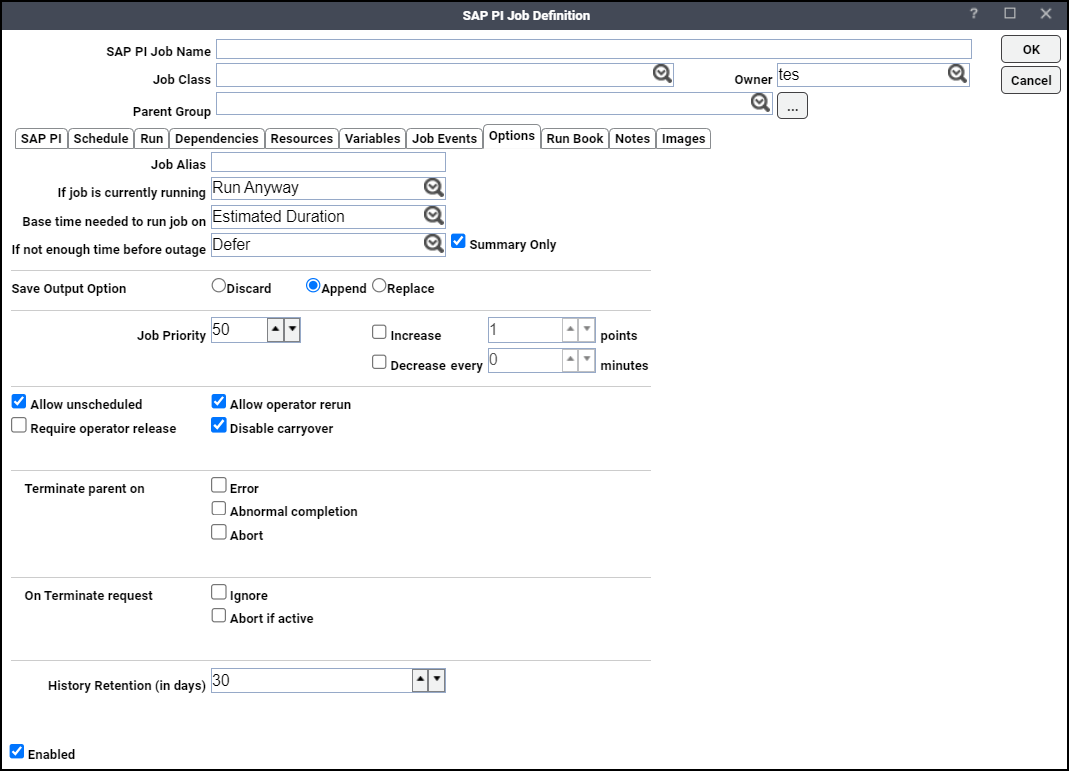Image resolution: width=1069 pixels, height=771 pixels.
Task: Open the Resources tab
Action: pos(301,138)
